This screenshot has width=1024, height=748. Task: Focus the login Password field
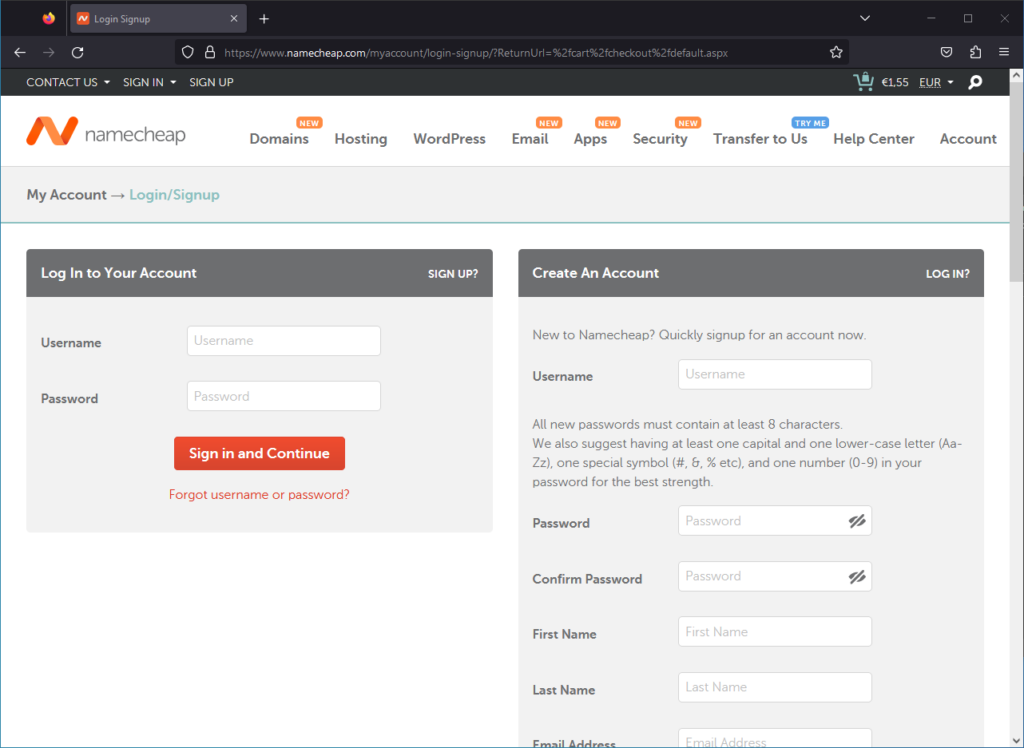[x=283, y=397]
